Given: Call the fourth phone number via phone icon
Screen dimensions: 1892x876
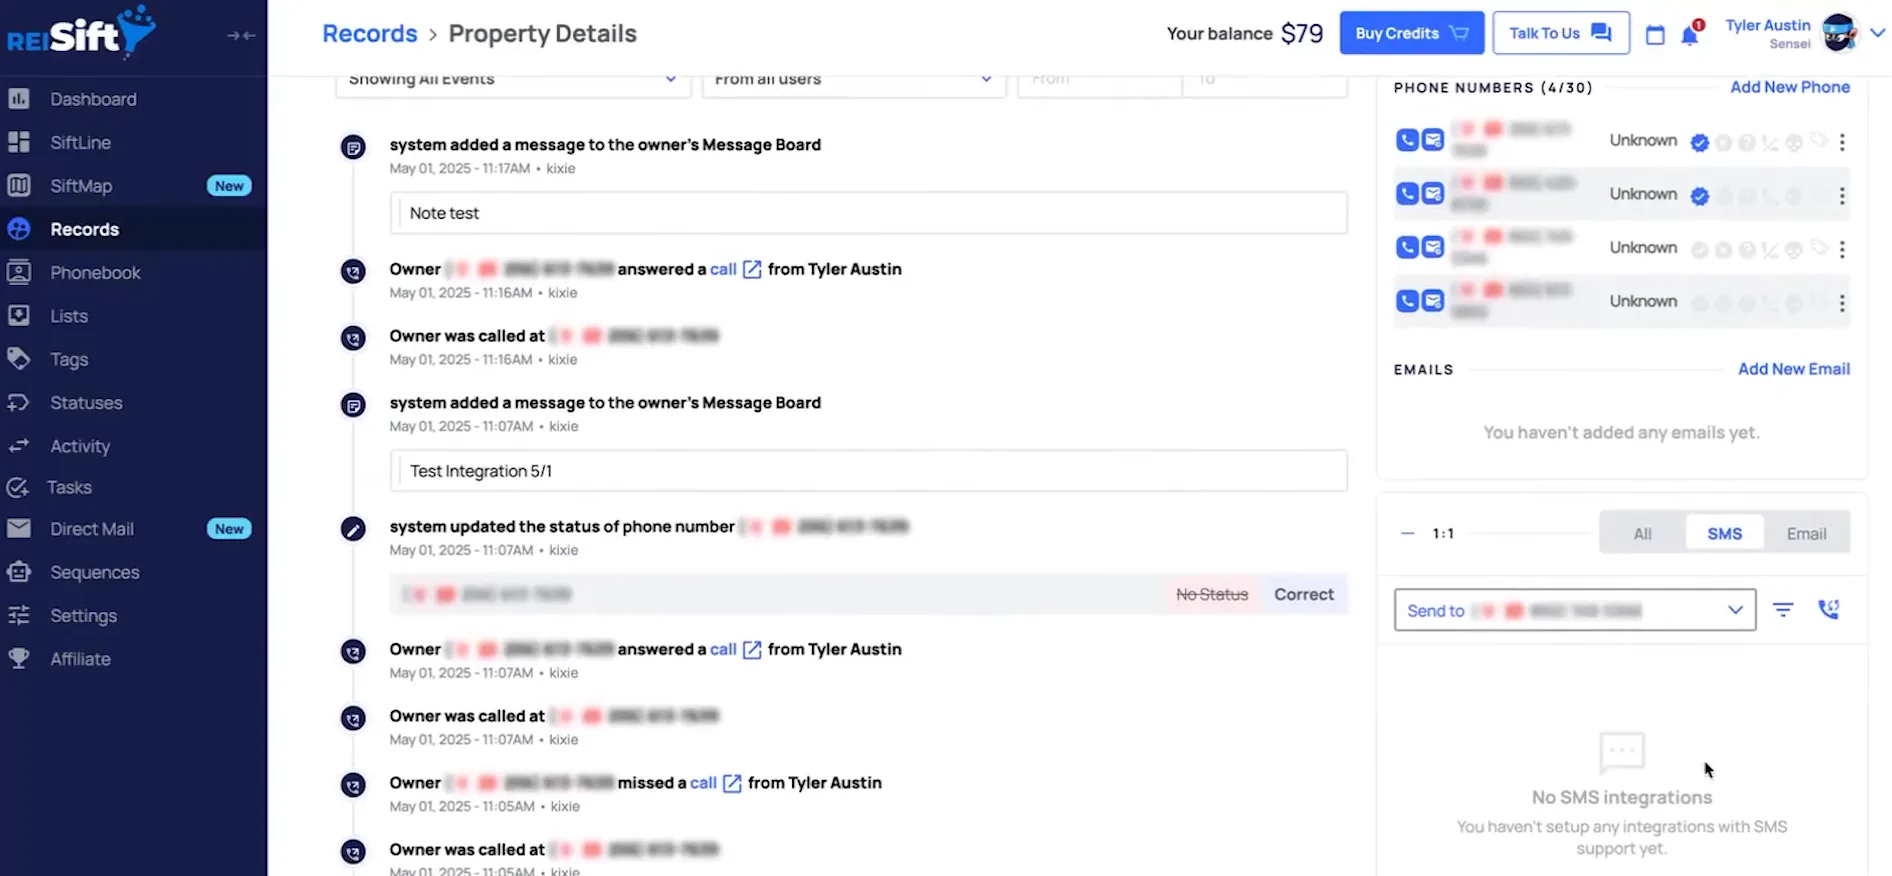Looking at the screenshot, I should click(1407, 300).
